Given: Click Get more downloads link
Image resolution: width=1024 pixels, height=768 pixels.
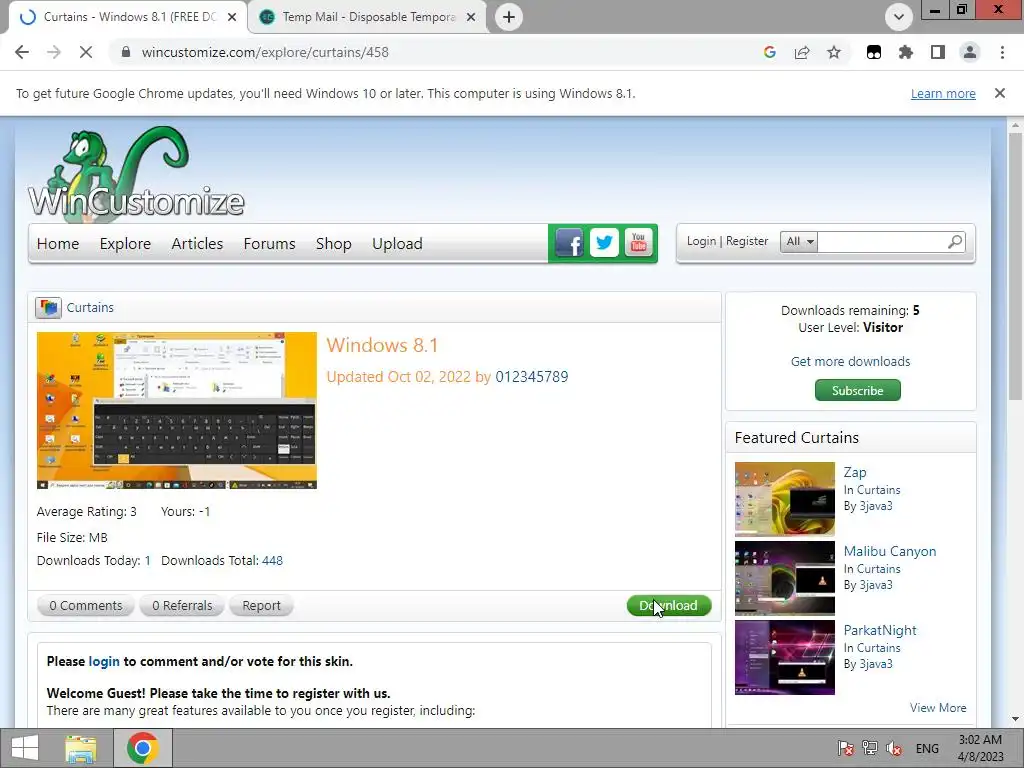Looking at the screenshot, I should (850, 361).
